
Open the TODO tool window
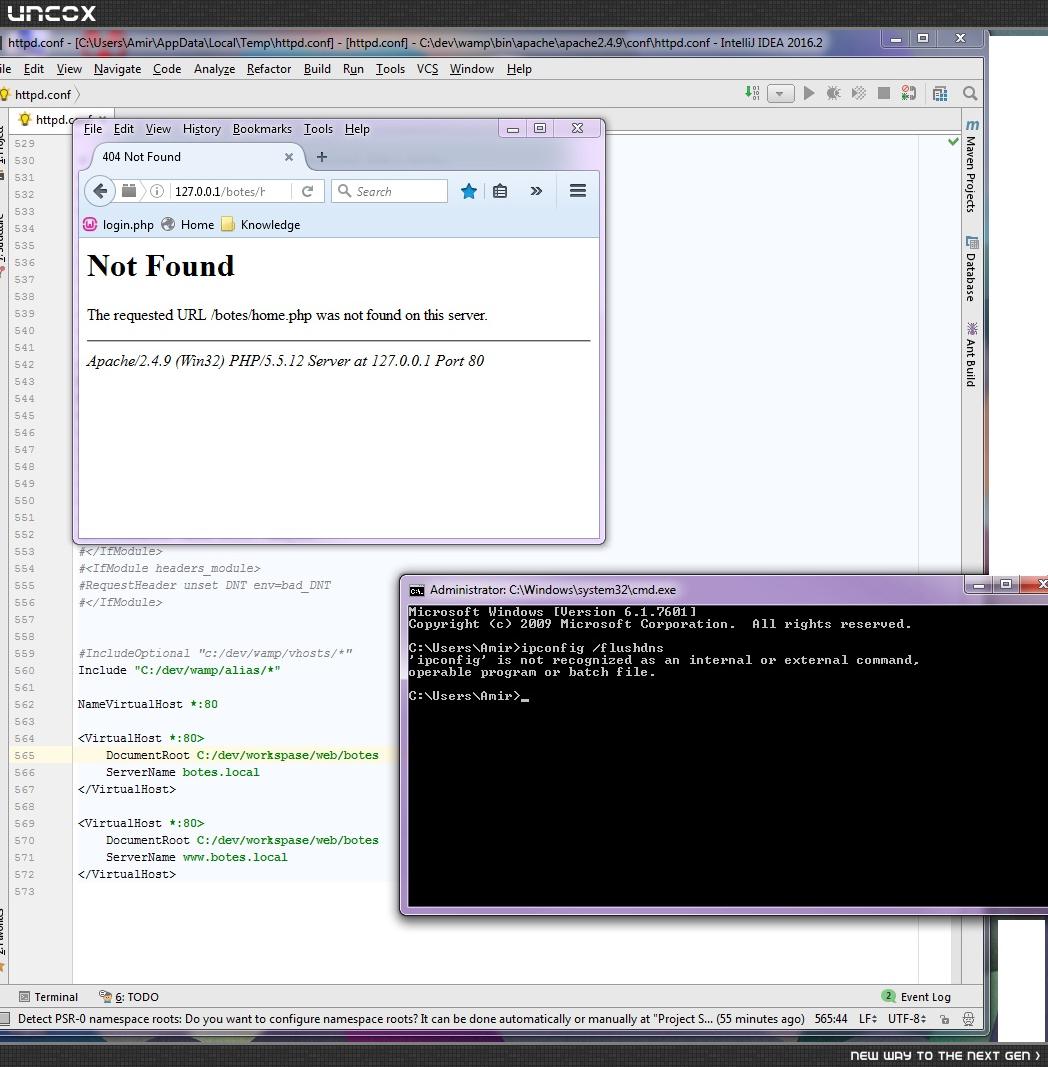point(129,997)
